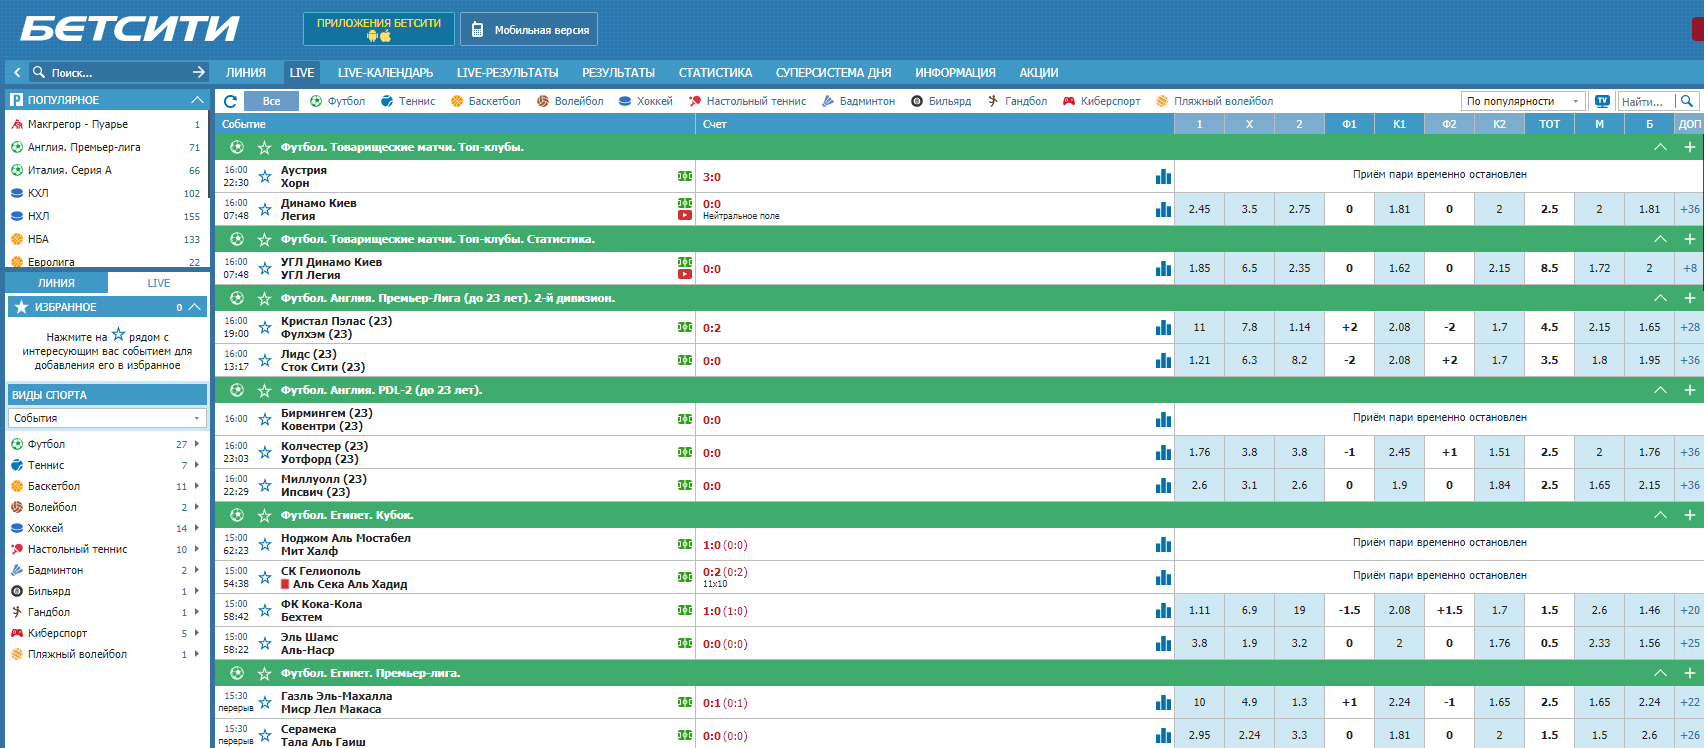Watch video stream for УГЛ Динамо Киев match
The image size is (1704, 748).
click(685, 274)
